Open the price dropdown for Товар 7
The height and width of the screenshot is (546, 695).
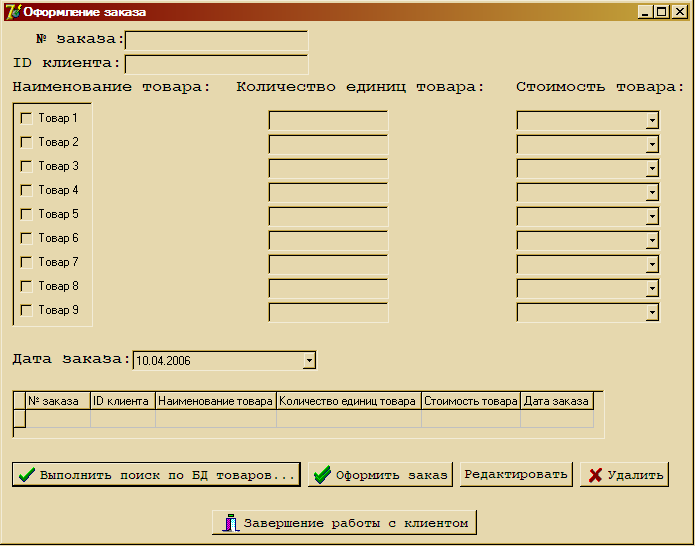[652, 264]
